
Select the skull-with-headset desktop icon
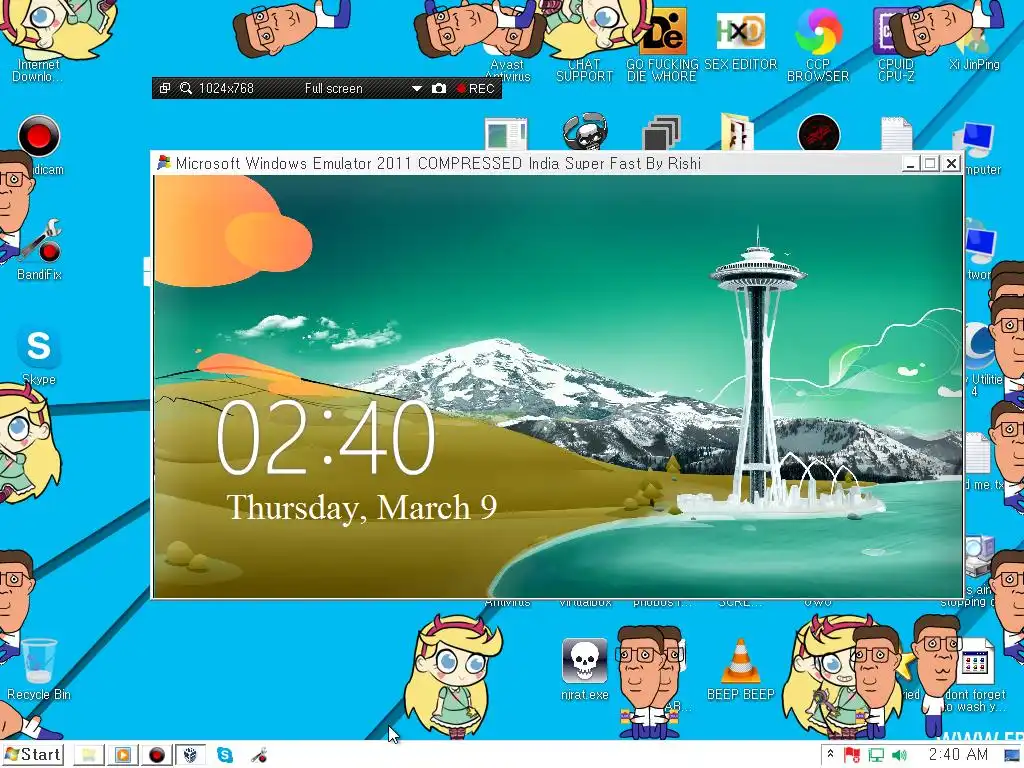click(x=585, y=132)
